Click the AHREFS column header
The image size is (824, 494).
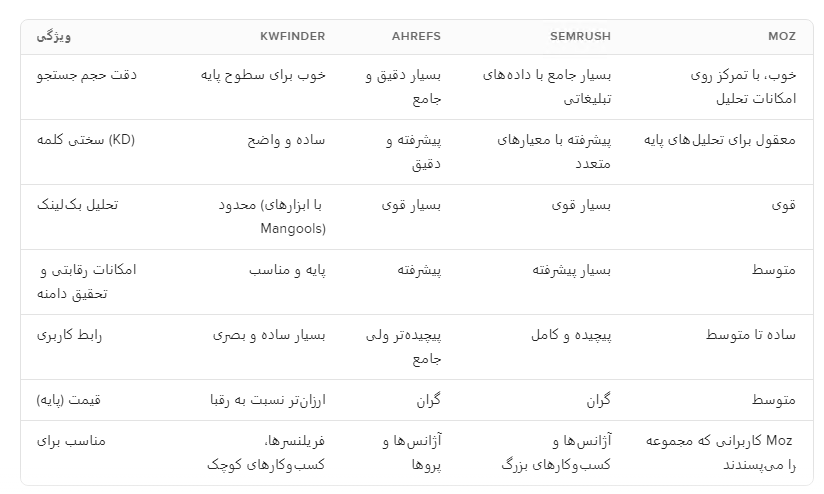pyautogui.click(x=416, y=36)
